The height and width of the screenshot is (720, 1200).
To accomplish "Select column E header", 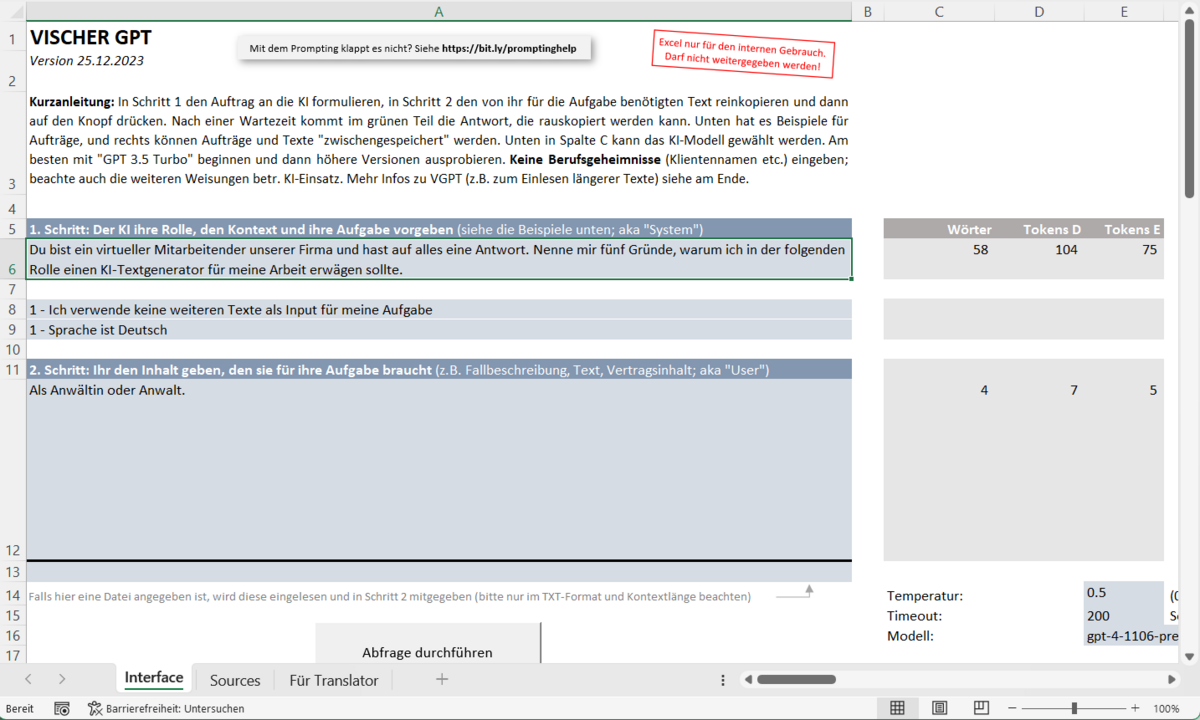I will tap(1125, 12).
